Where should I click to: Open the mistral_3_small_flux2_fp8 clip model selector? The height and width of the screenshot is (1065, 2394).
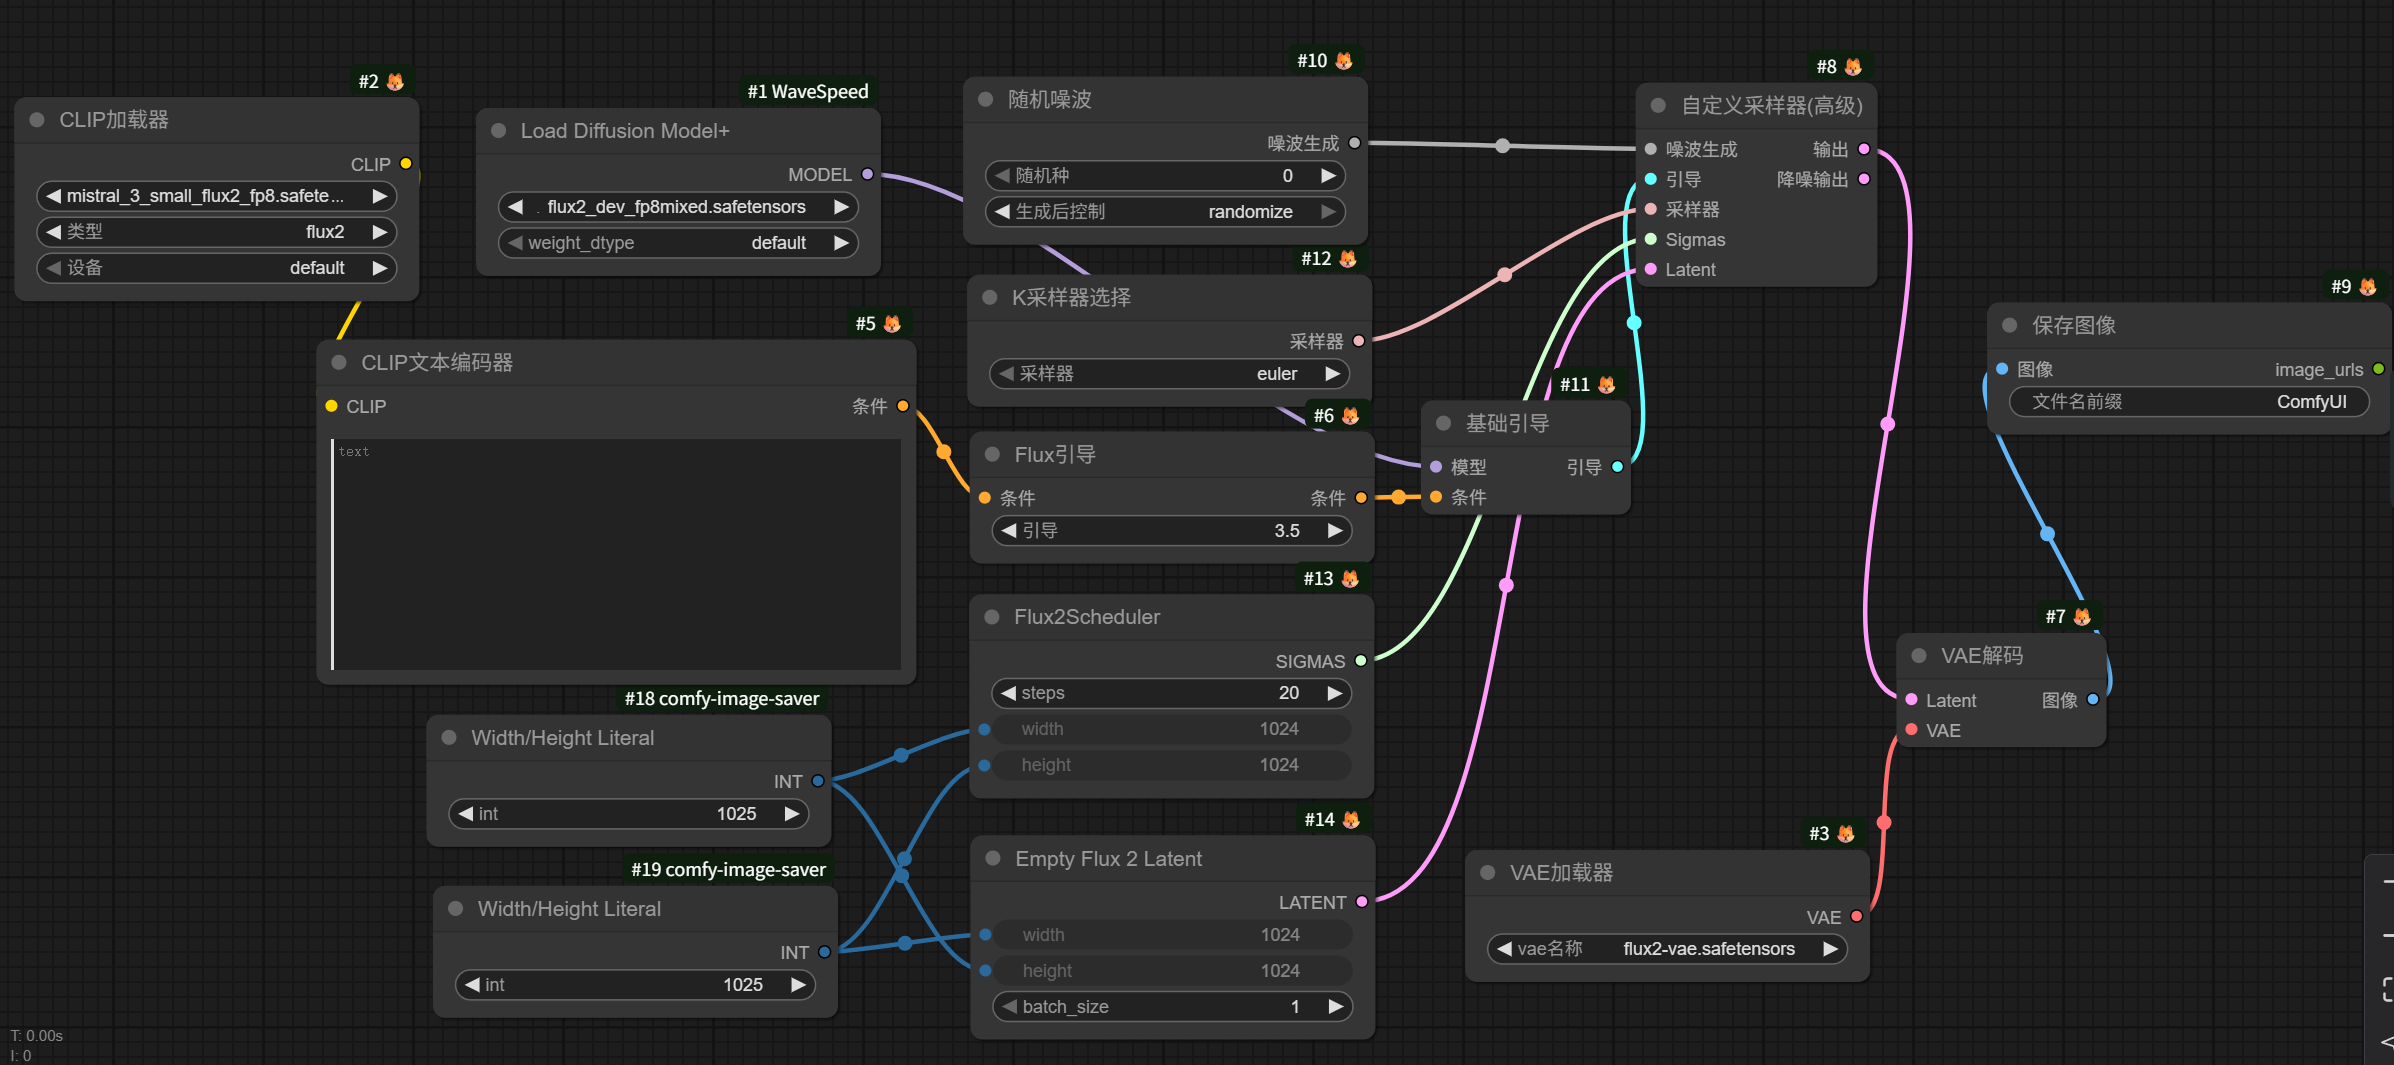pos(217,196)
